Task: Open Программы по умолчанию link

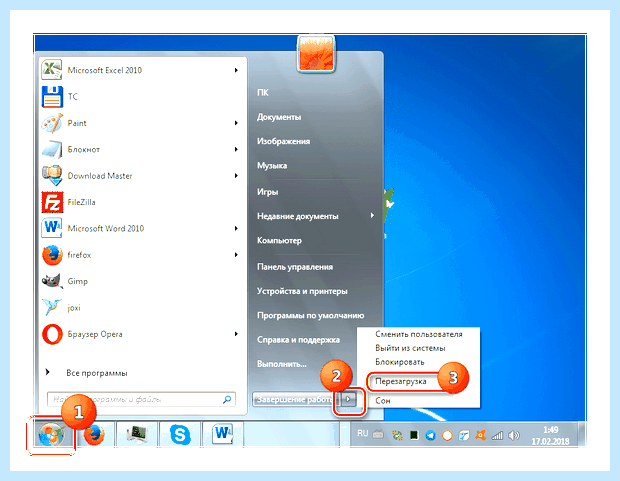Action: (310, 316)
